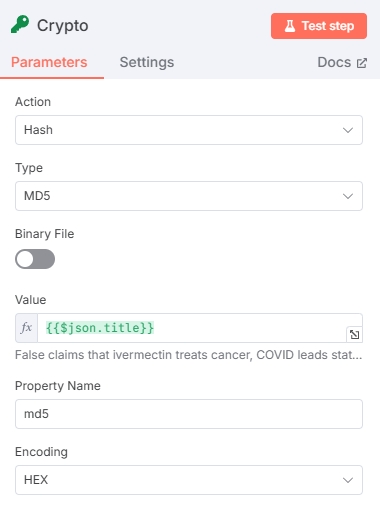Image resolution: width=380 pixels, height=509 pixels.
Task: Click the expression preview text about ivermectin
Action: [188, 355]
